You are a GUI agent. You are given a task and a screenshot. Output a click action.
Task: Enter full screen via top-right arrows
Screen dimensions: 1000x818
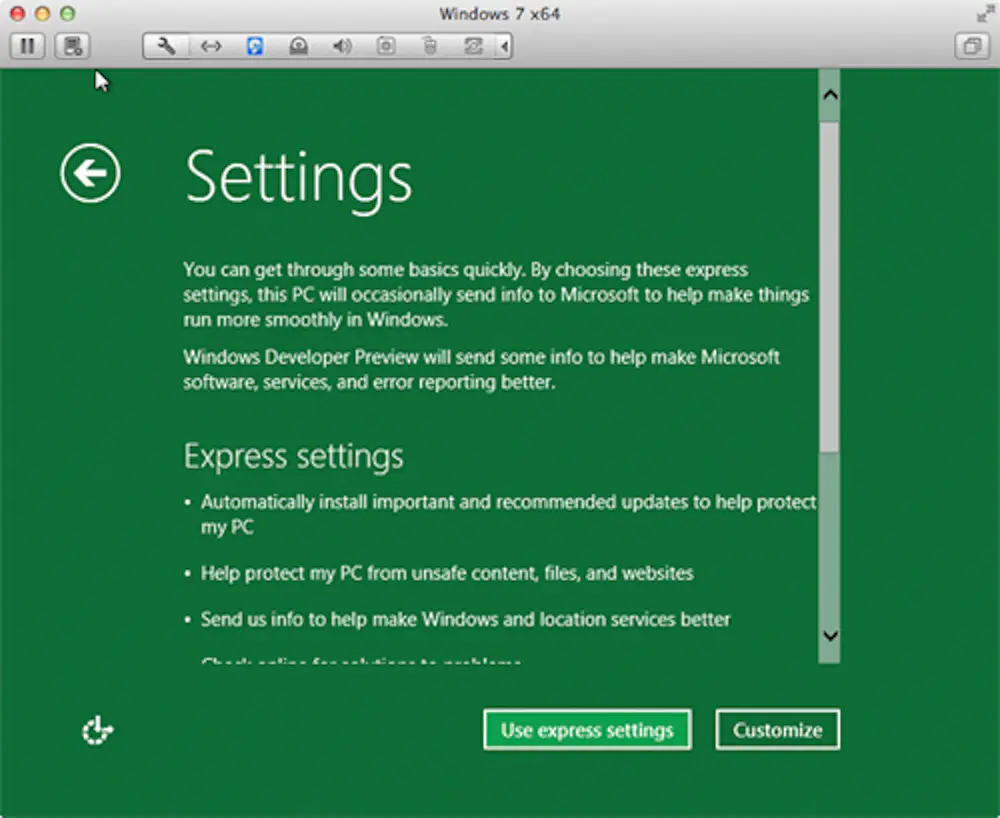(x=982, y=13)
